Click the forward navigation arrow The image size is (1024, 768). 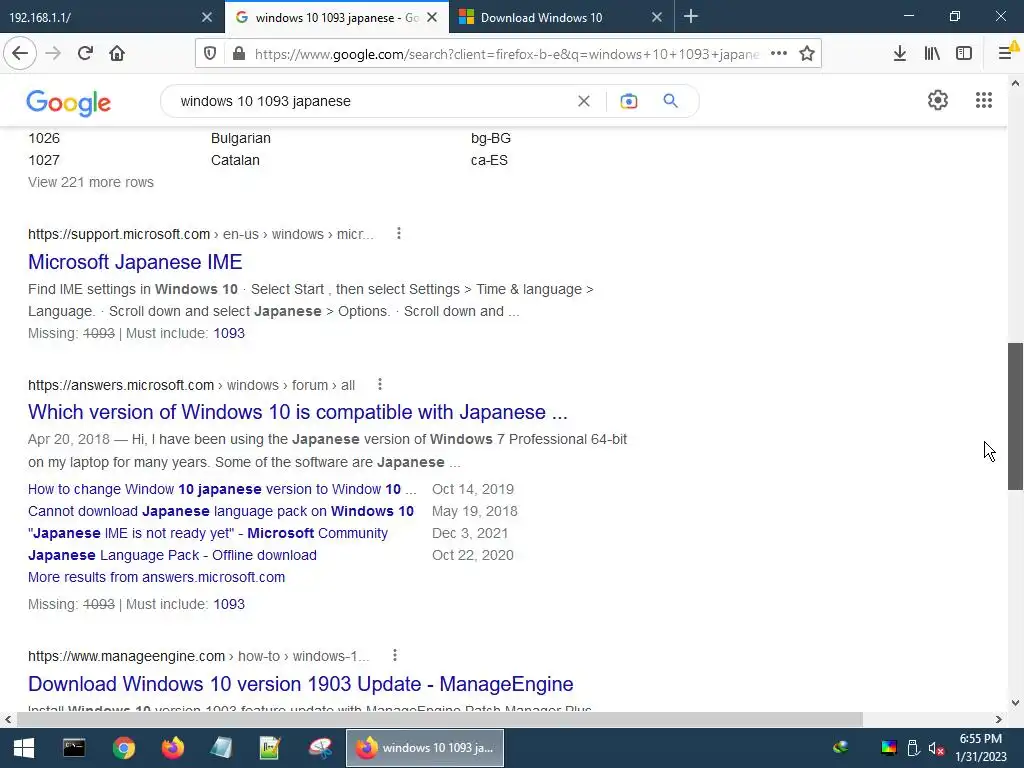point(53,54)
